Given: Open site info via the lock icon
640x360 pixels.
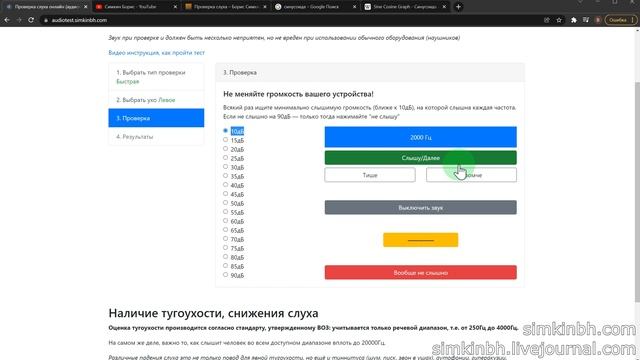Looking at the screenshot, I should [x=46, y=20].
